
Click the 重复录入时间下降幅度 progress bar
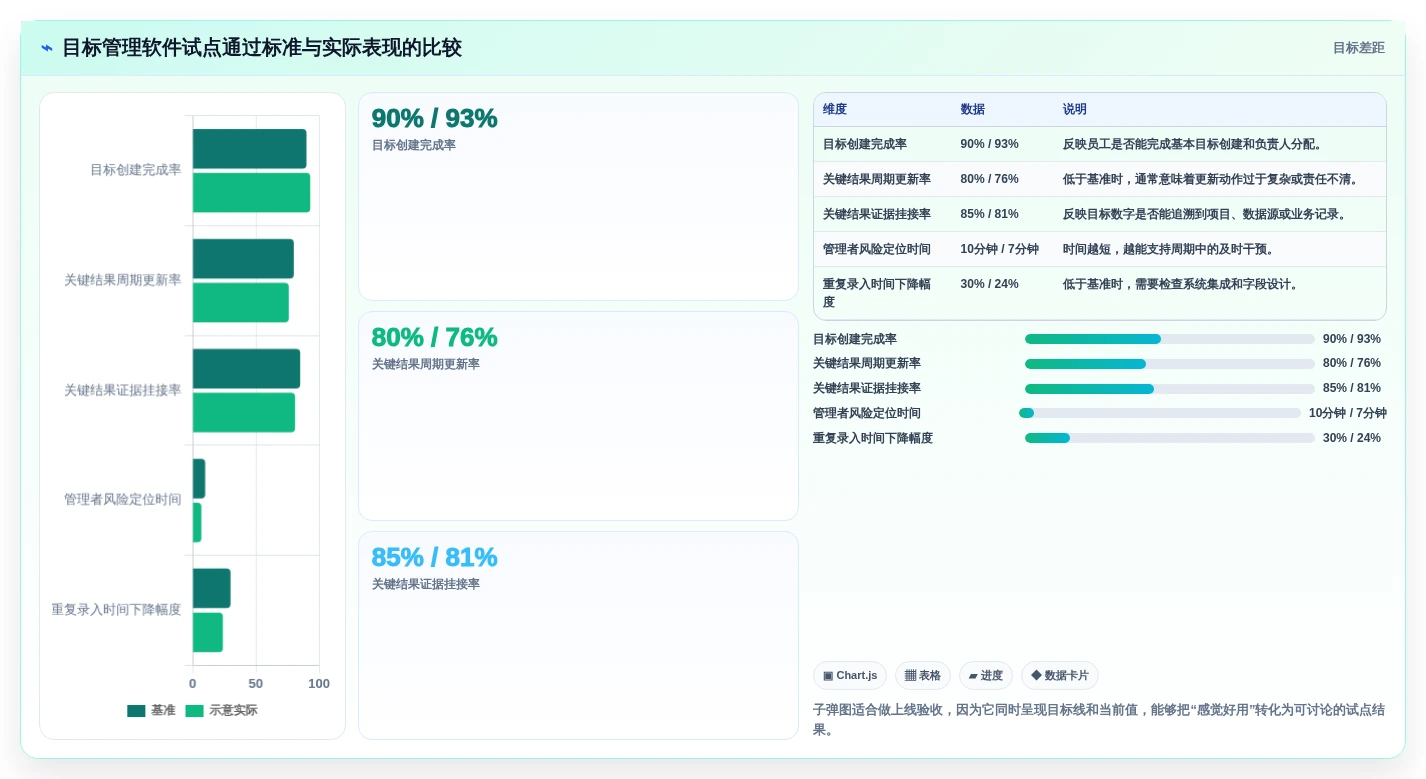point(1170,438)
